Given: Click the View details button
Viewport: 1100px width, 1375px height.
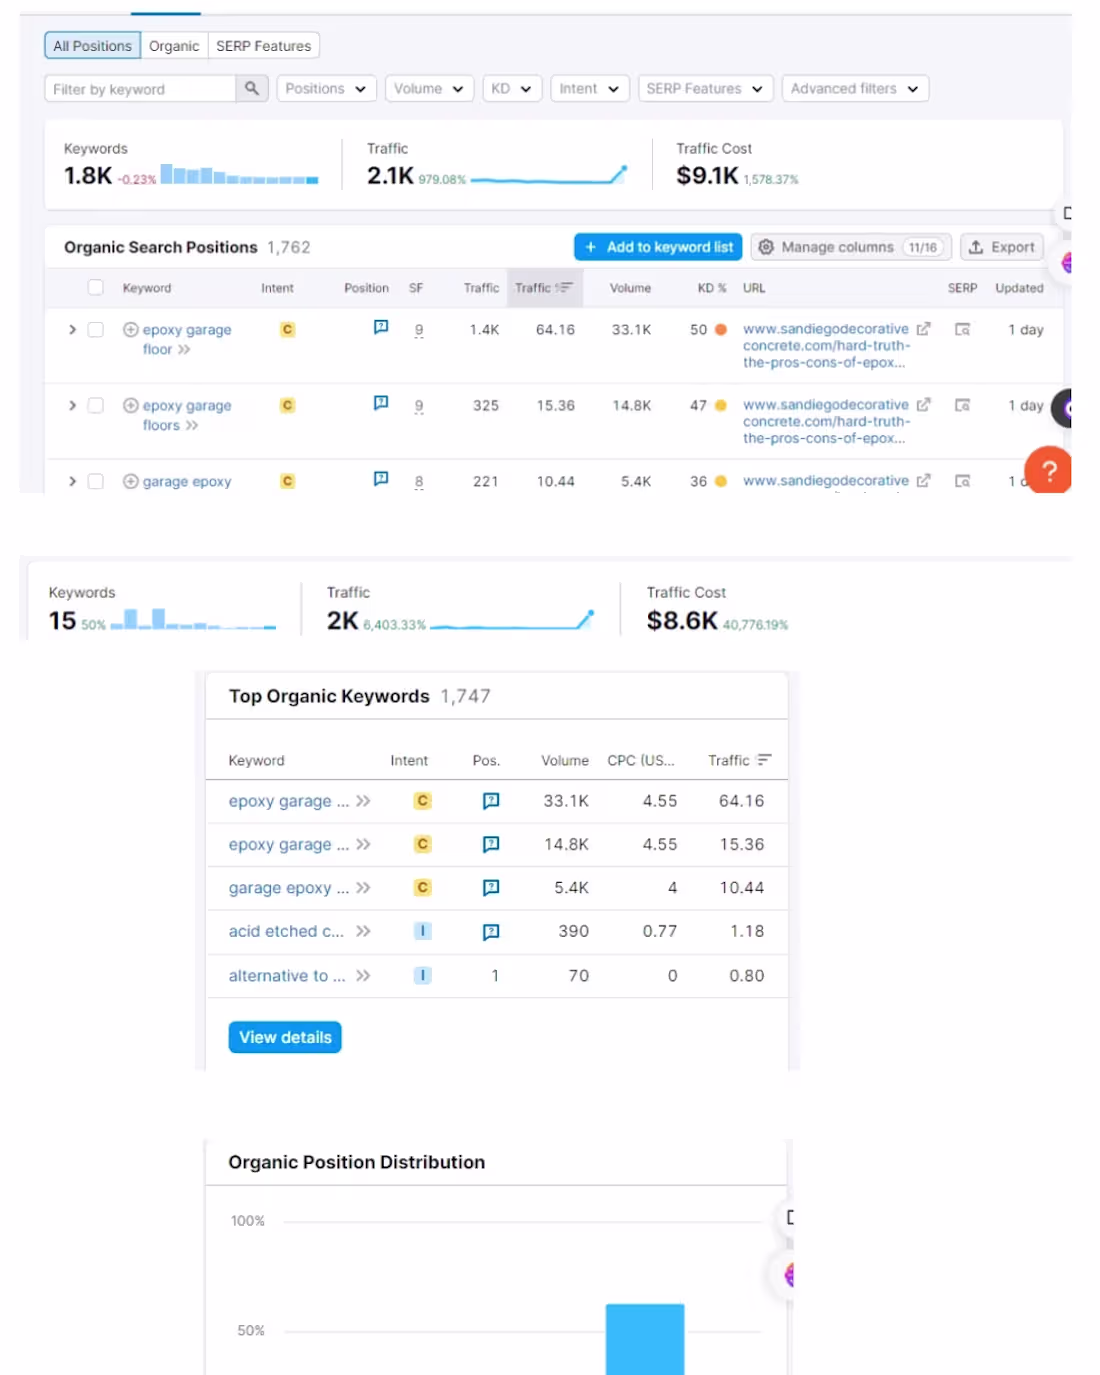Looking at the screenshot, I should coord(285,1037).
